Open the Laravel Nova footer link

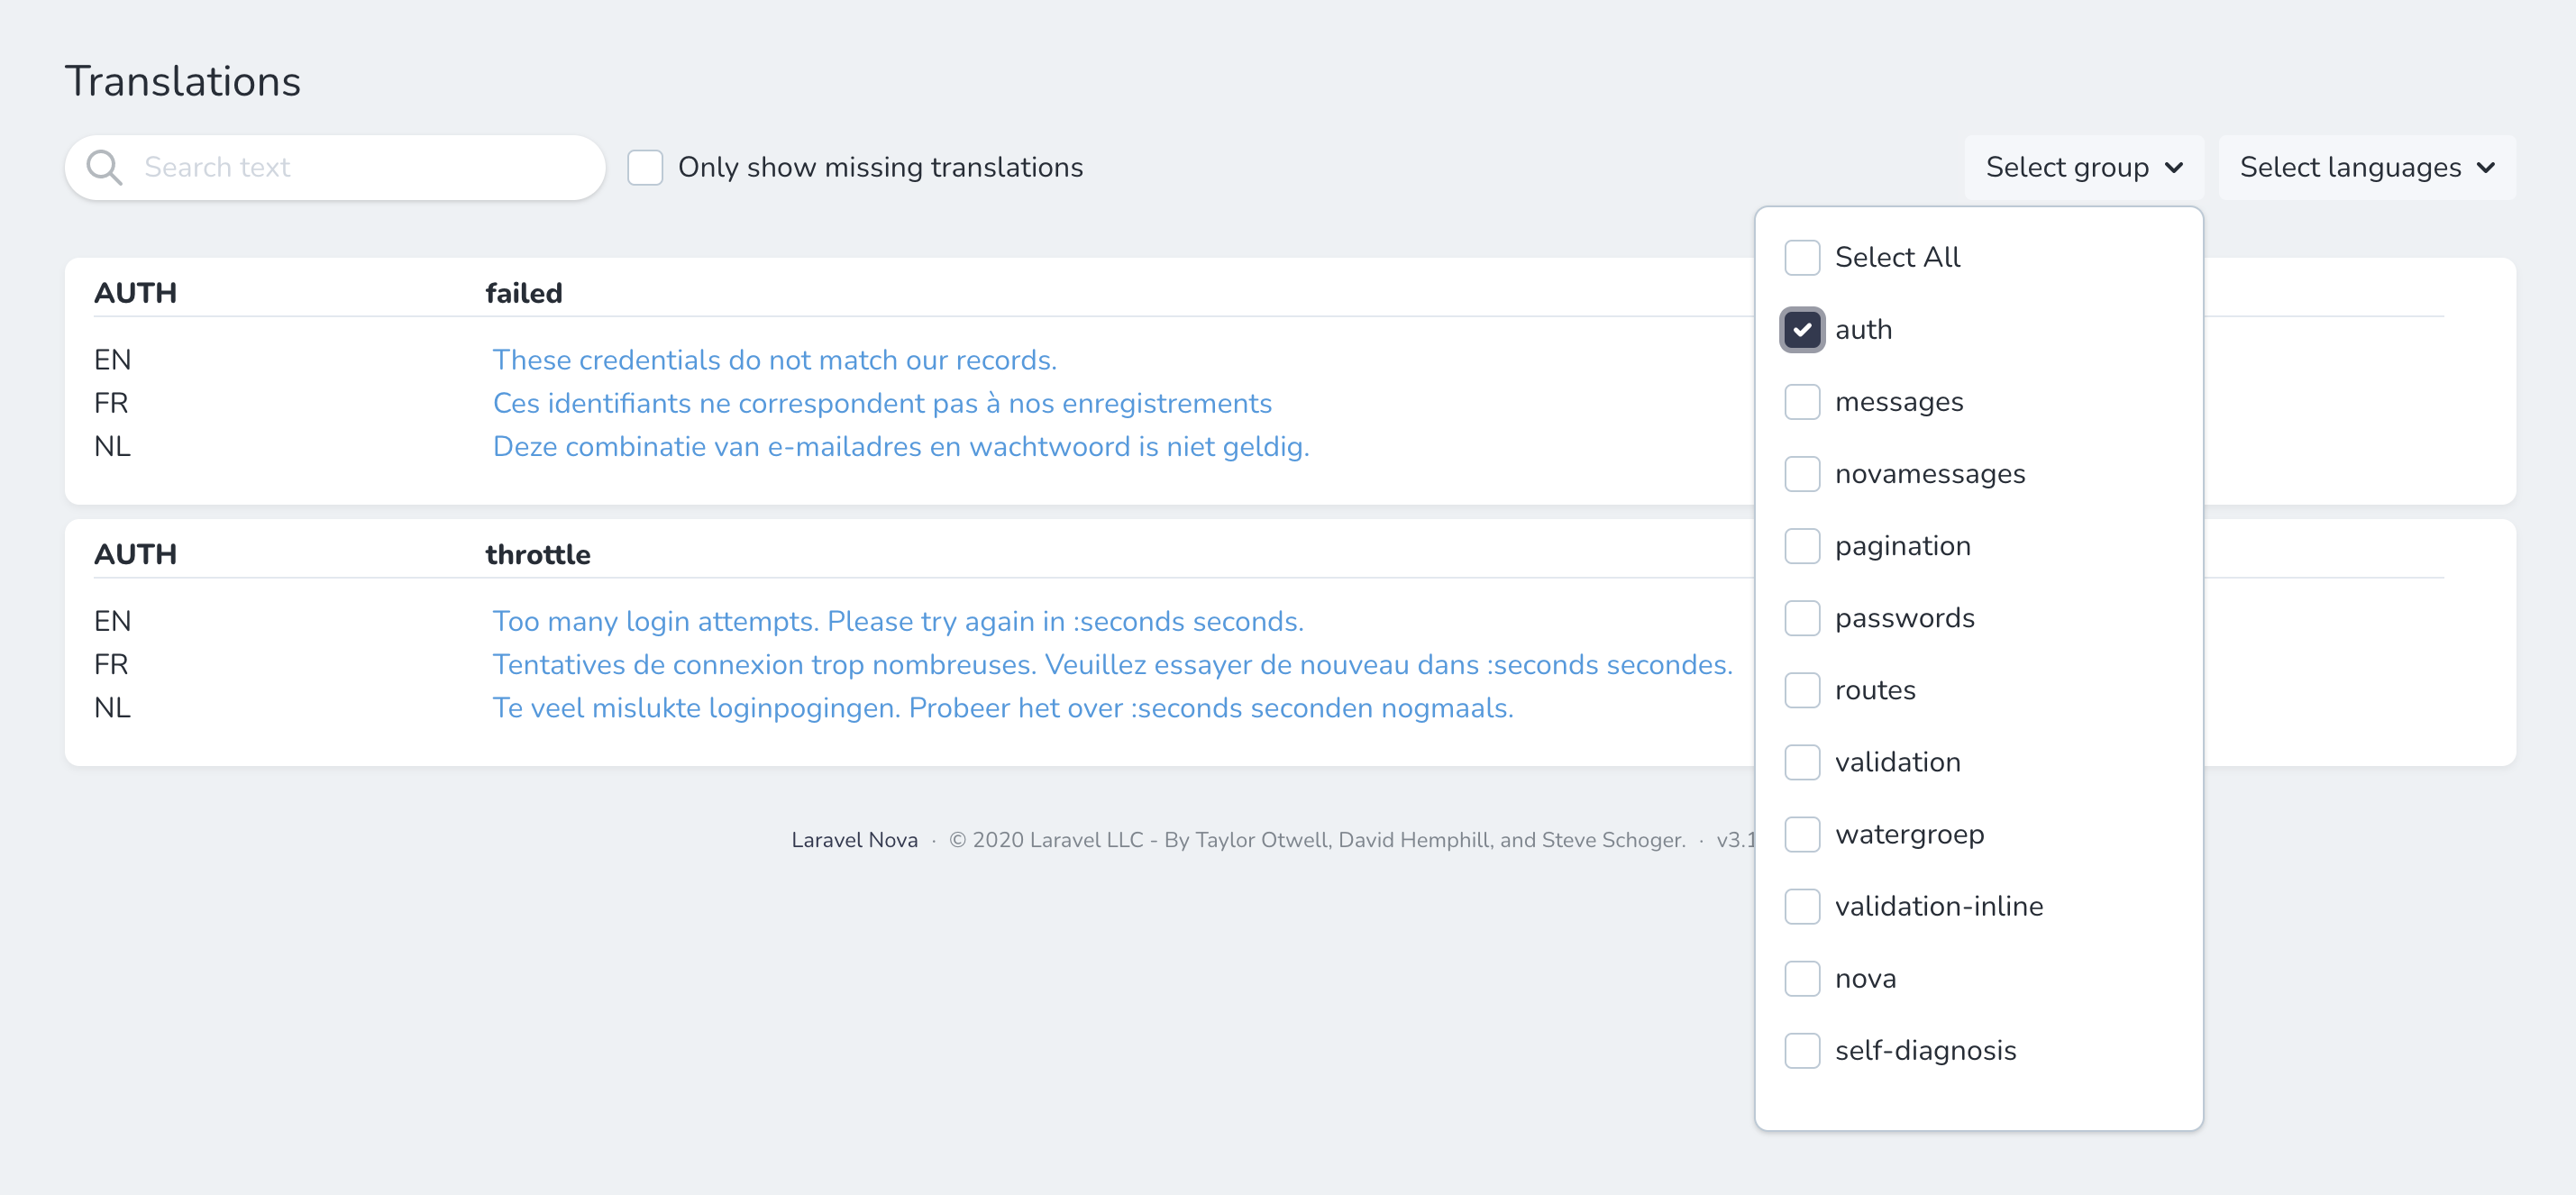(x=854, y=840)
